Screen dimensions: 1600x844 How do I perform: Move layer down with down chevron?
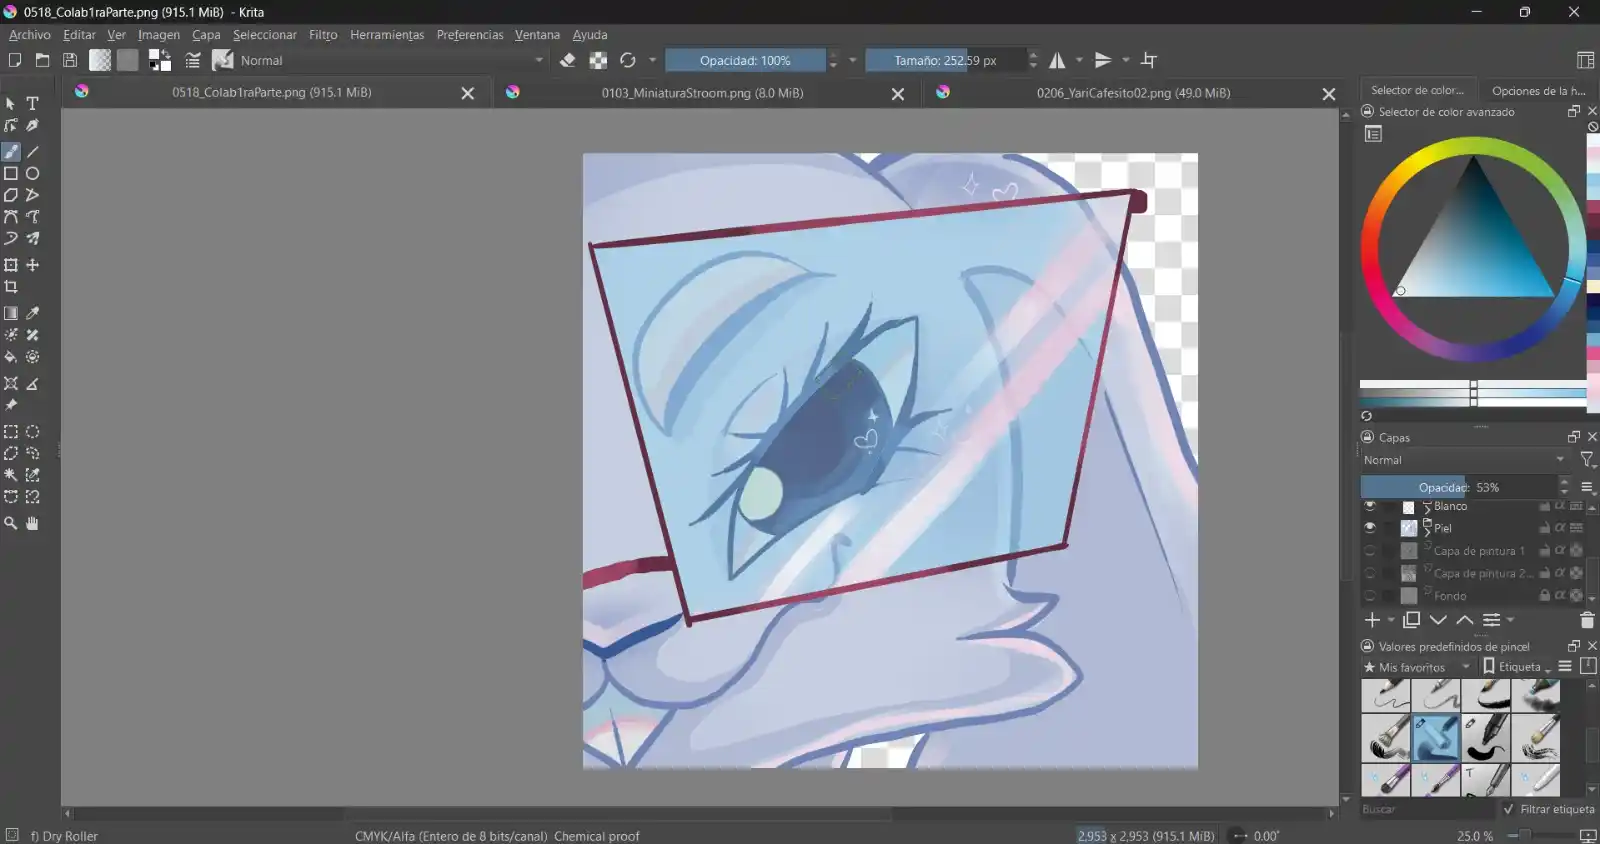(x=1438, y=620)
